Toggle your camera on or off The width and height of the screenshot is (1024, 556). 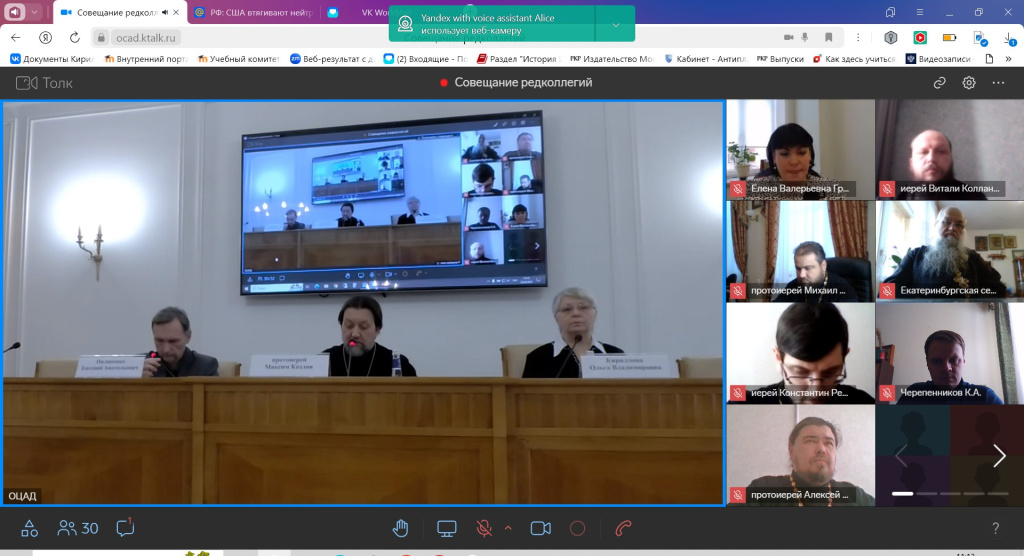pyautogui.click(x=541, y=528)
